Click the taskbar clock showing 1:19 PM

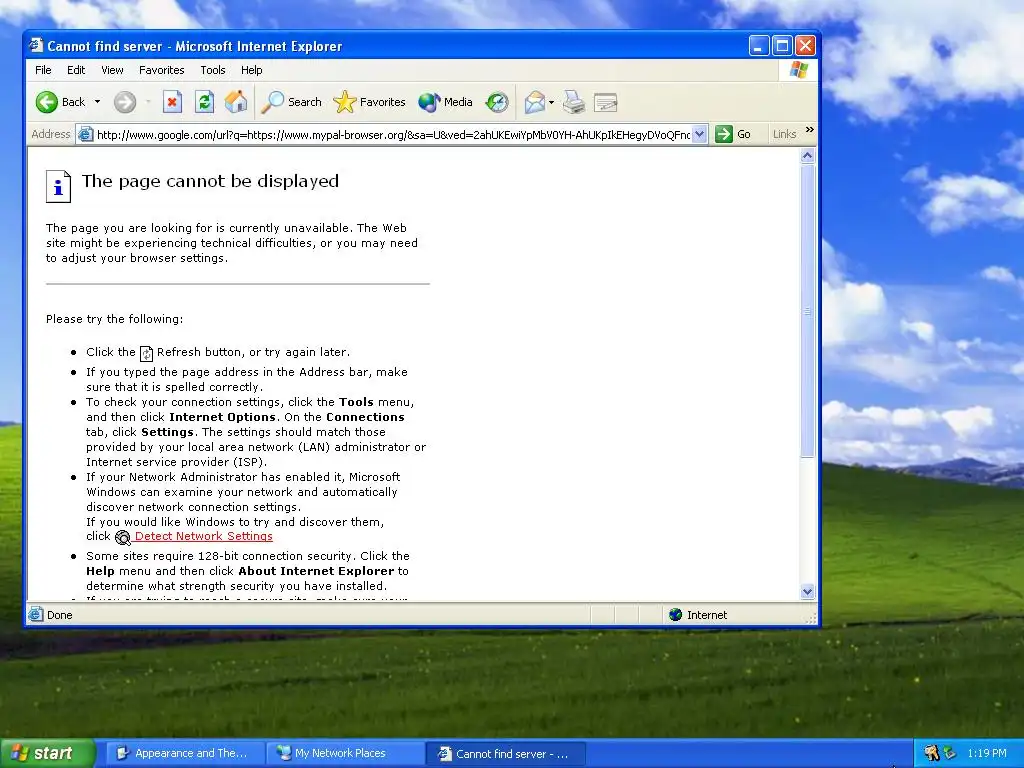[987, 753]
